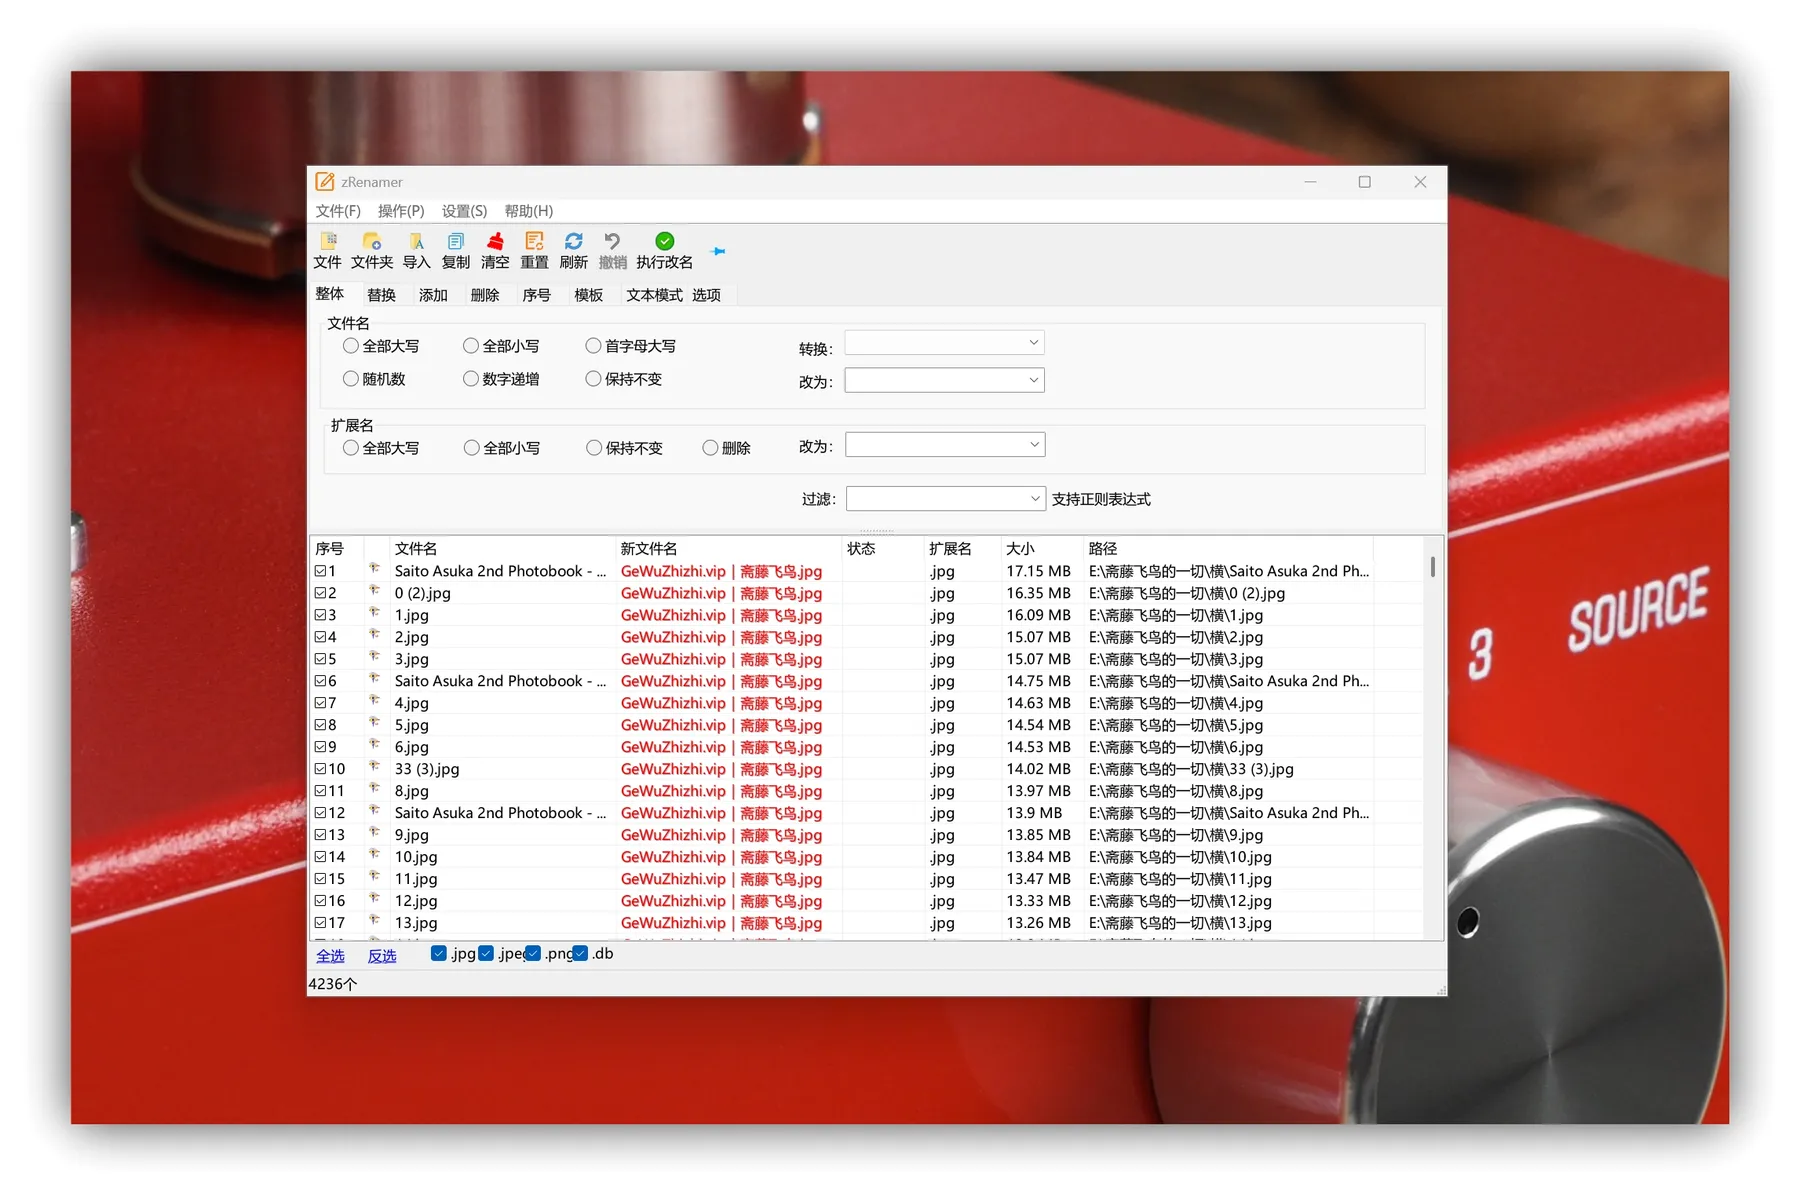This screenshot has width=1800, height=1195.
Task: Switch to the 替换 tab
Action: pyautogui.click(x=382, y=294)
